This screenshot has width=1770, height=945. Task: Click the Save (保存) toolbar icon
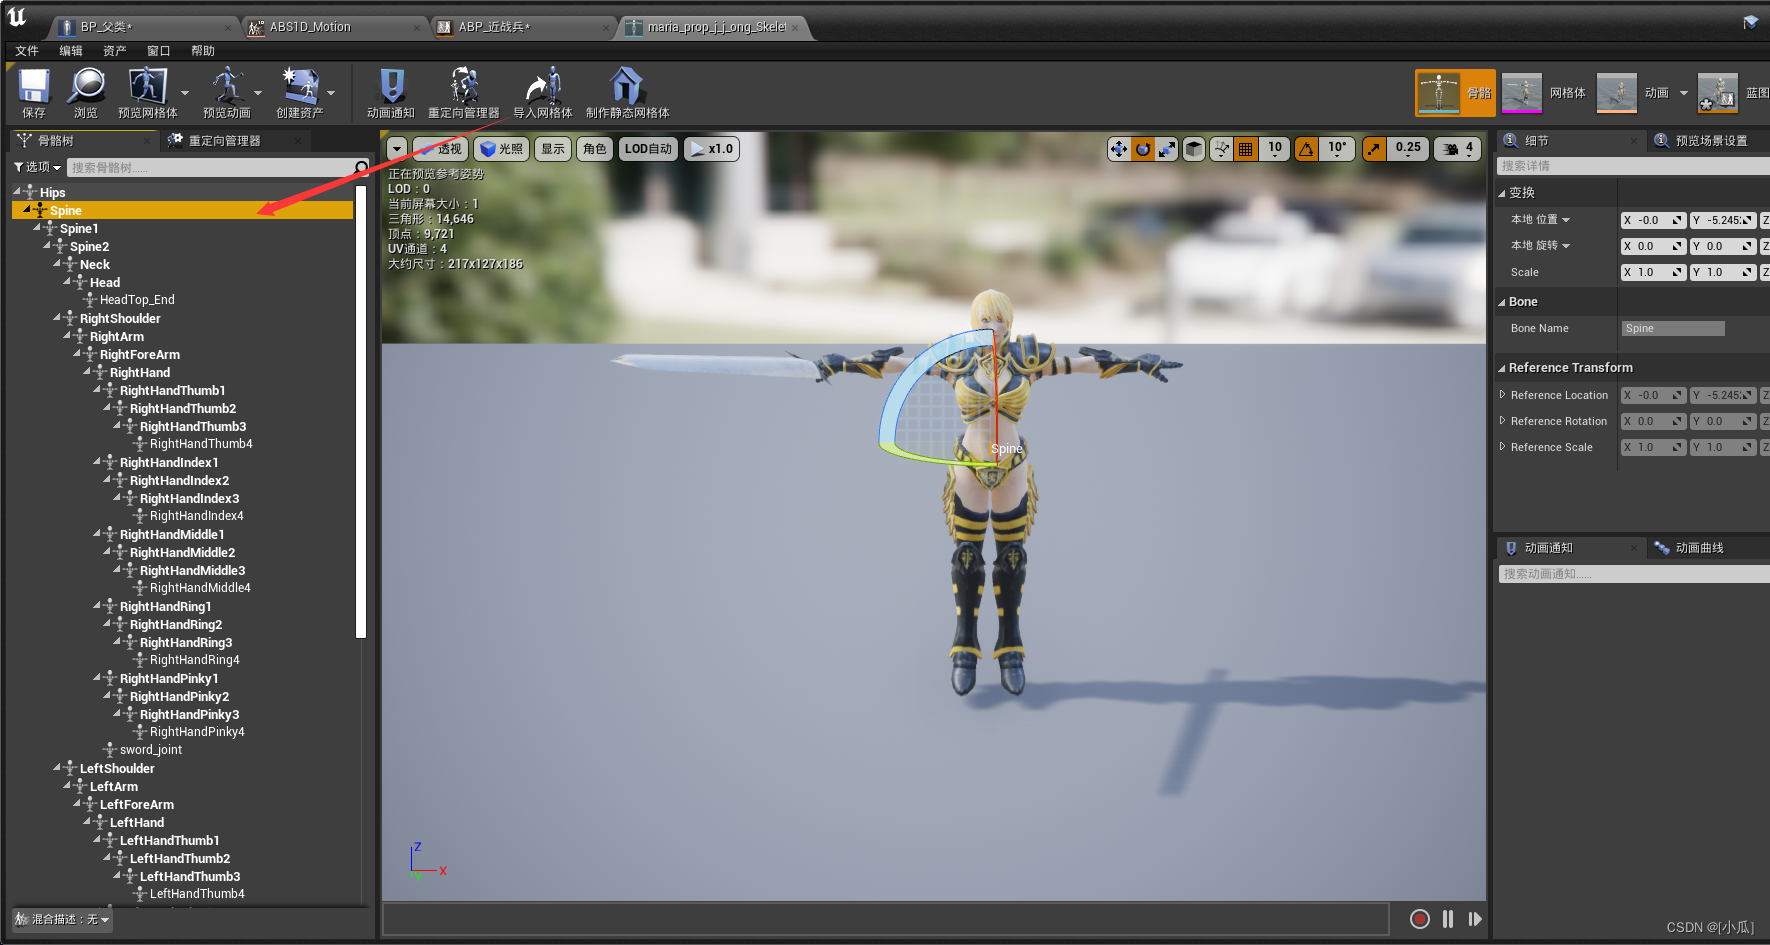click(34, 93)
